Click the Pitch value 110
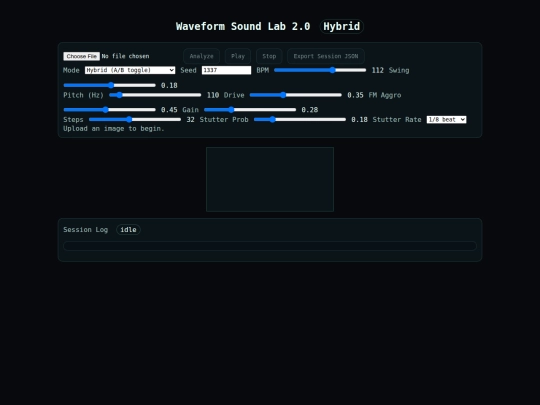 coord(213,95)
